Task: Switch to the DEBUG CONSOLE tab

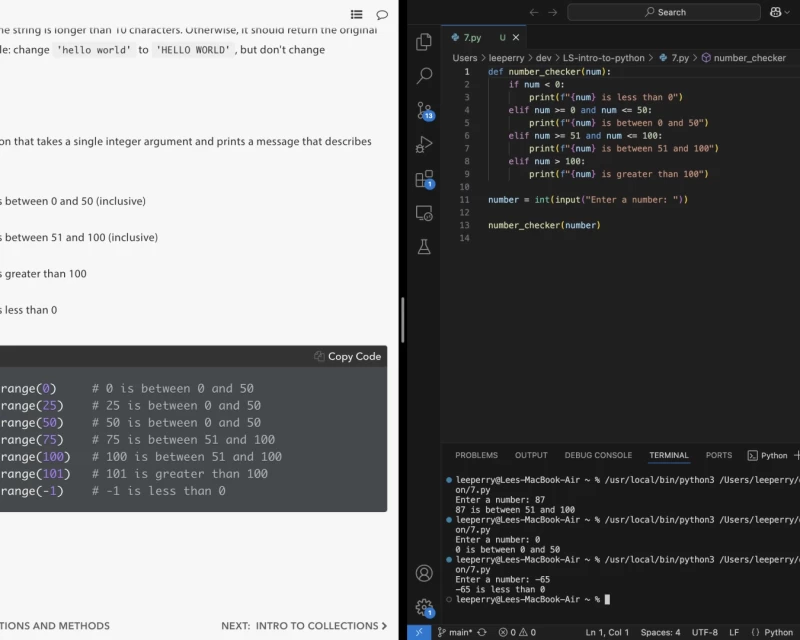Action: [598, 455]
